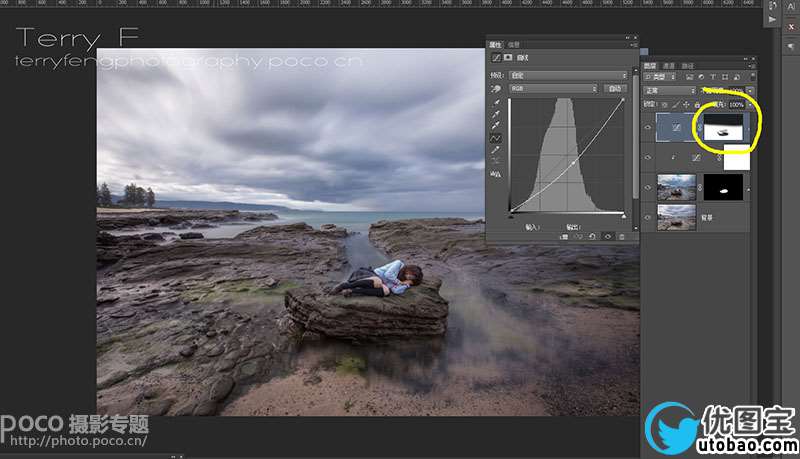Activate the on-image adjustment hand tool
This screenshot has width=800, height=459.
click(x=496, y=89)
